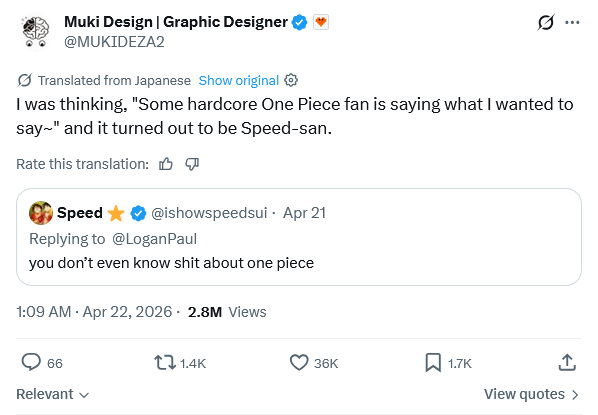Rate translation with thumbs down
The height and width of the screenshot is (415, 598).
(x=192, y=164)
